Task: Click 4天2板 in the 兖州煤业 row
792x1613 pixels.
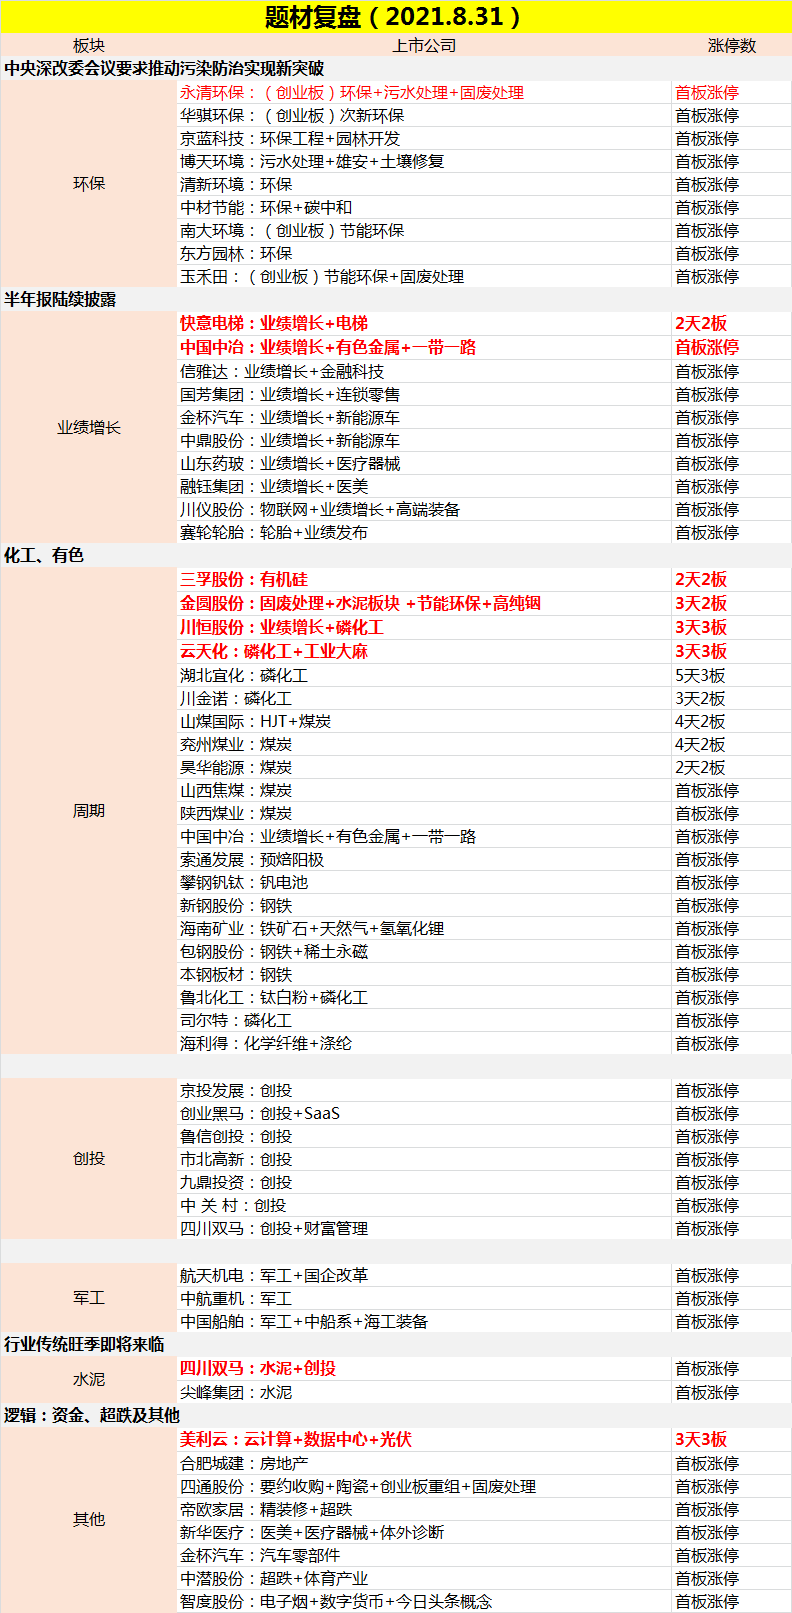Action: click(x=700, y=745)
